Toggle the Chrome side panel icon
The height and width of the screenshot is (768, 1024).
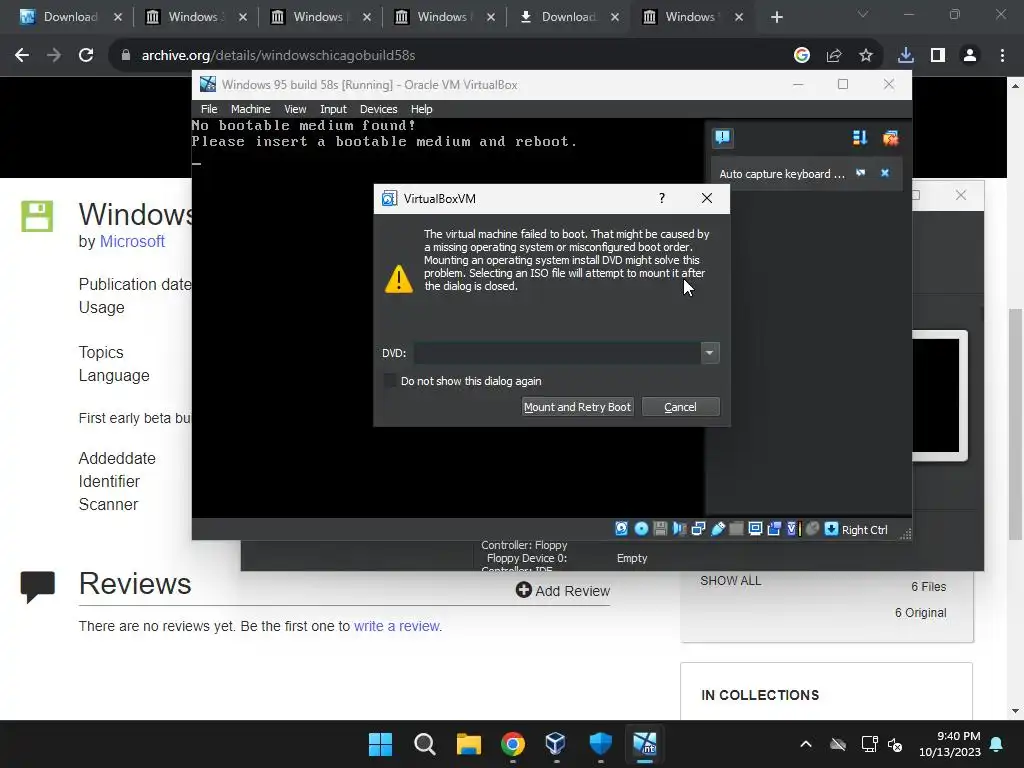point(938,56)
